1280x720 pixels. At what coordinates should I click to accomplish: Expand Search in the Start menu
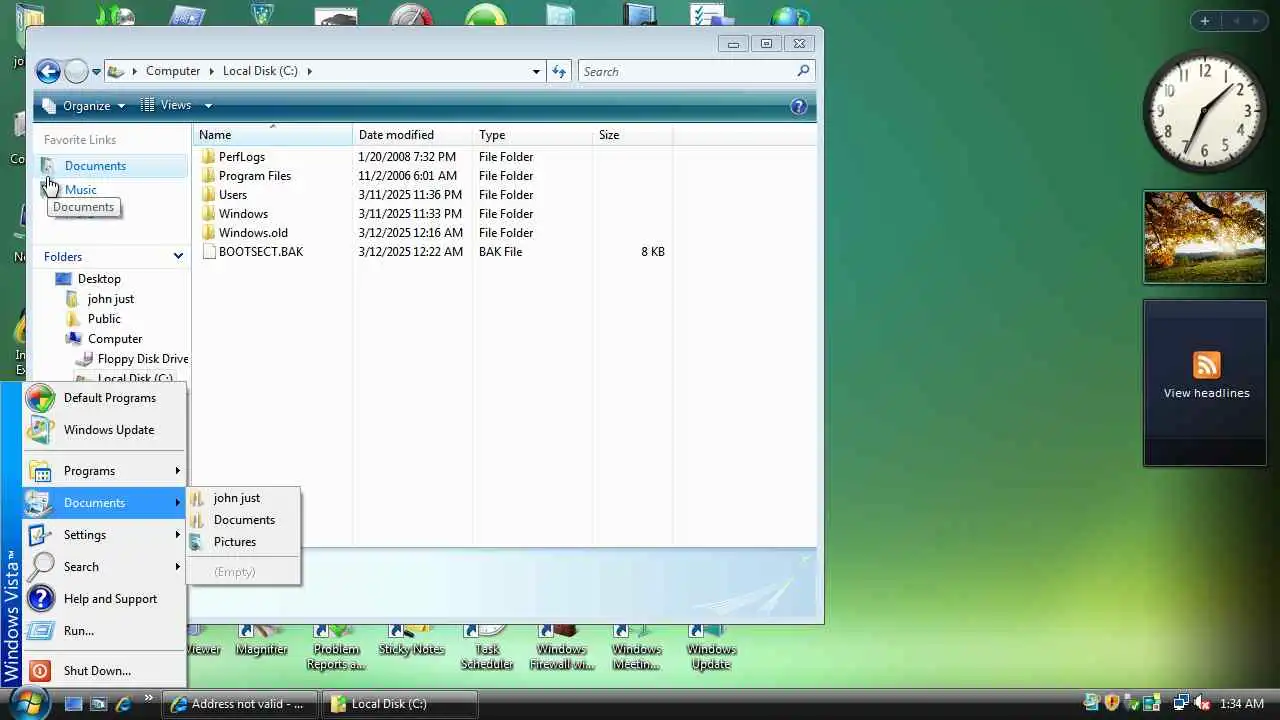[x=105, y=567]
